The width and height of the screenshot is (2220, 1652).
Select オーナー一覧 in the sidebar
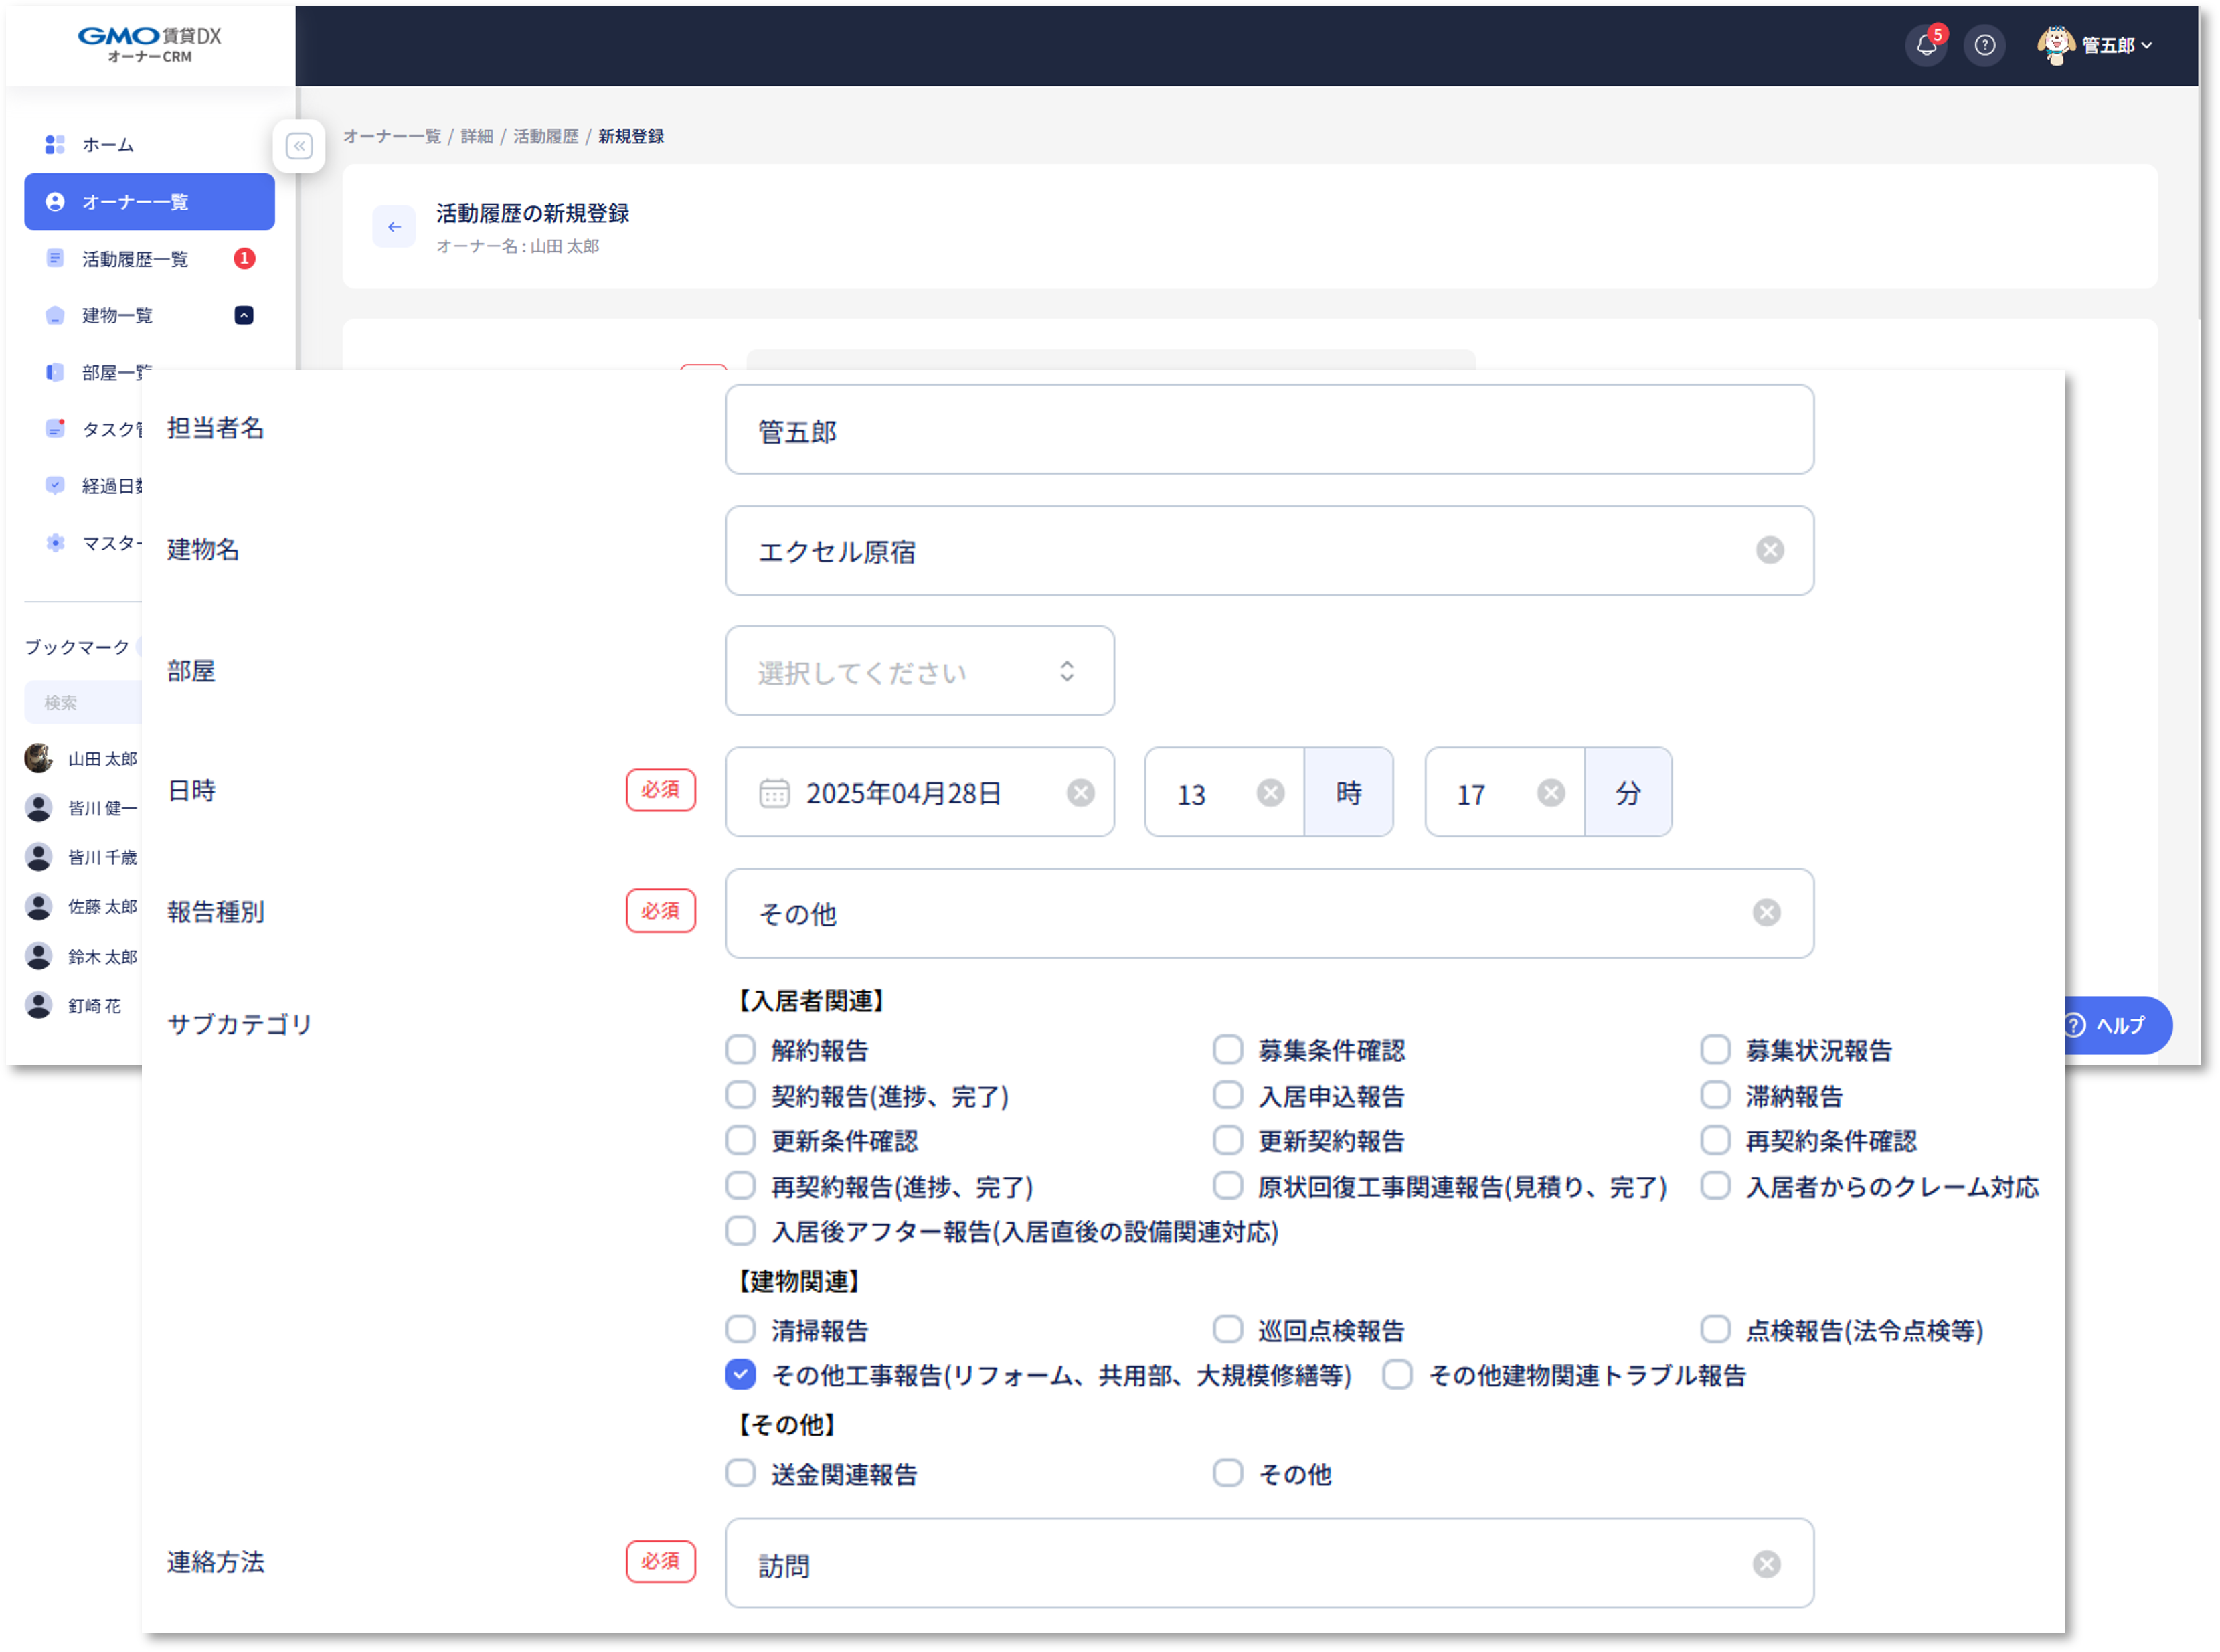150,202
